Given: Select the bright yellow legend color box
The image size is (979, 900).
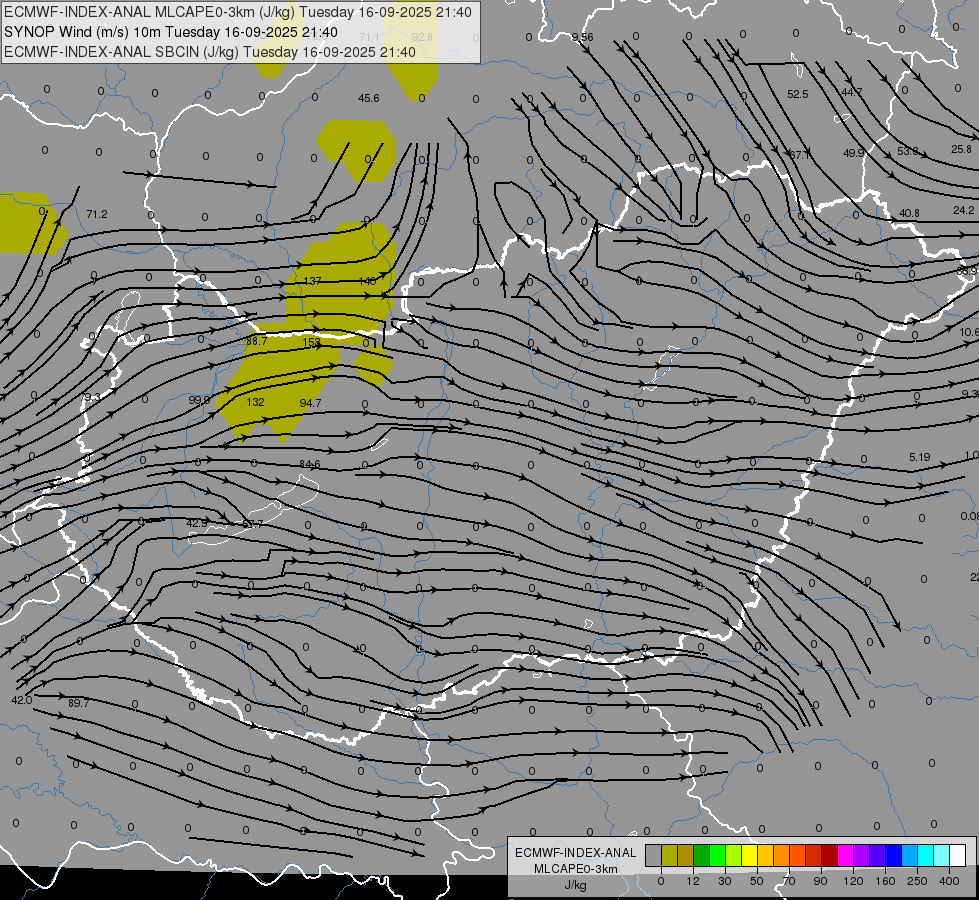Looking at the screenshot, I should pyautogui.click(x=750, y=855).
